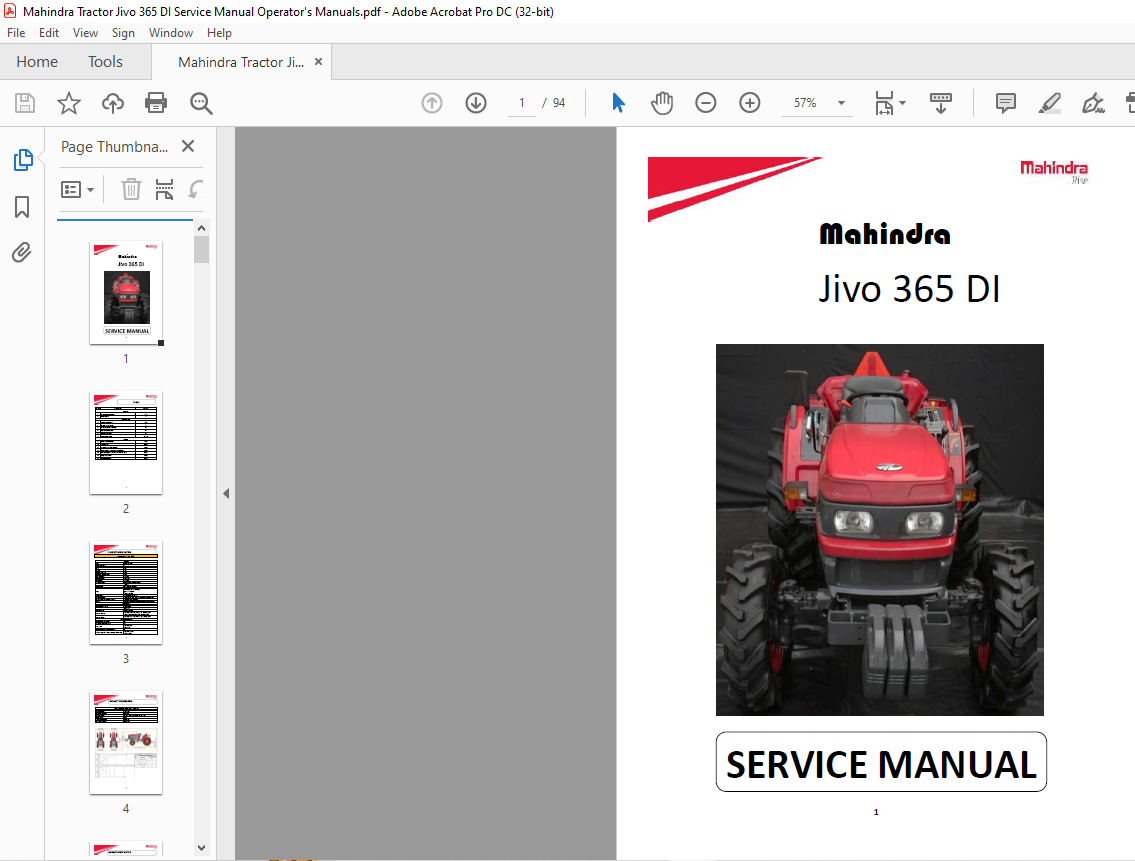Open the 57% zoom level dropdown
This screenshot has width=1135, height=861.
(x=841, y=103)
